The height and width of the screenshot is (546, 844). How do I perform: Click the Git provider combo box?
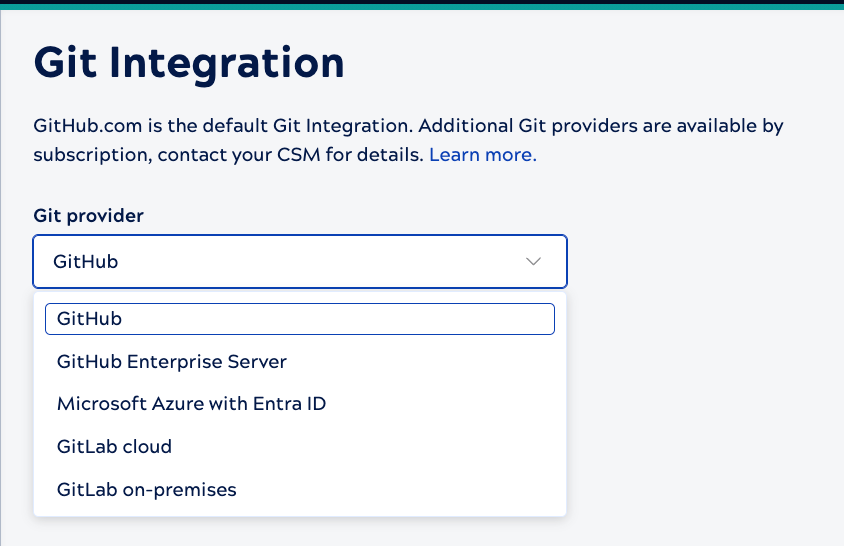click(x=300, y=262)
